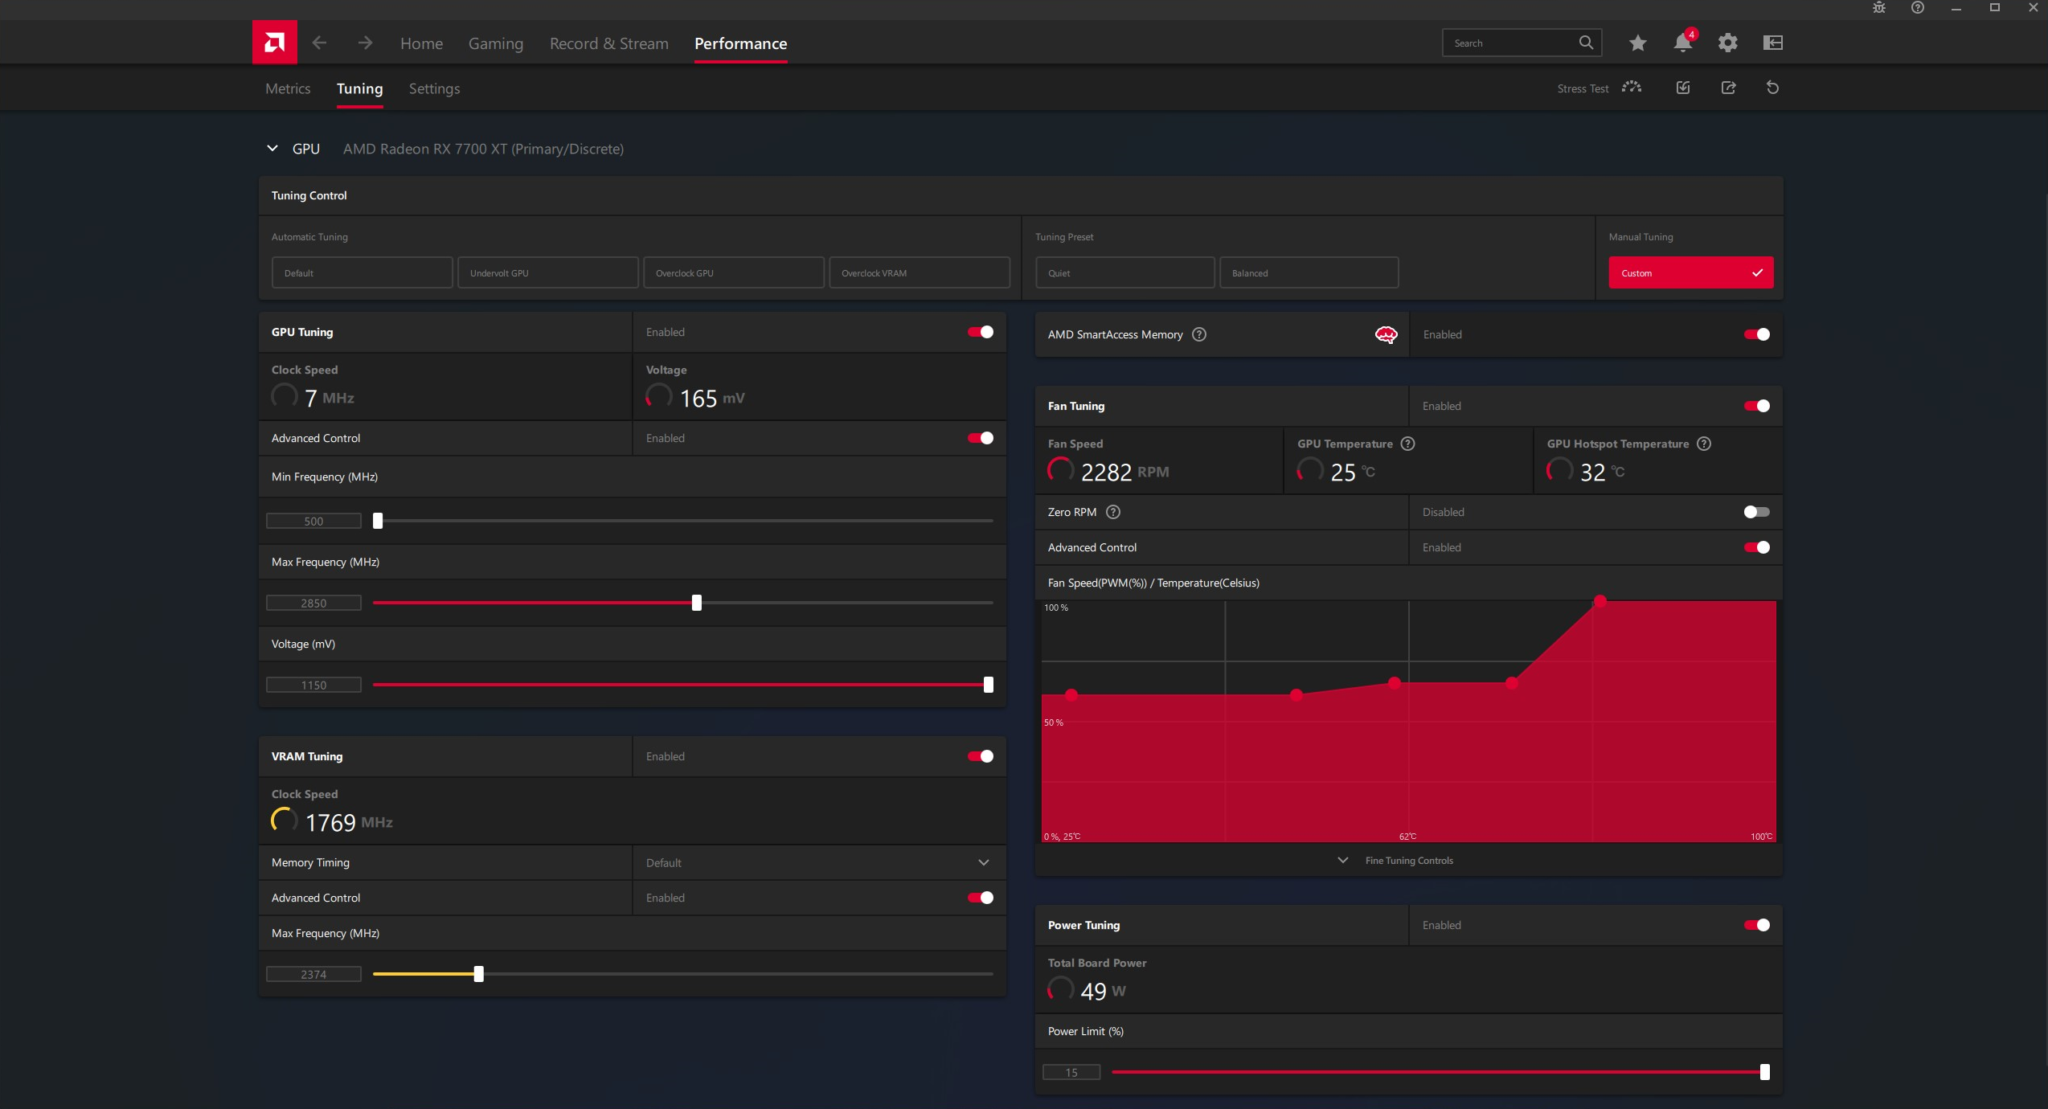The image size is (2048, 1109).
Task: Toggle VRAM Tuning switch
Action: (x=980, y=757)
